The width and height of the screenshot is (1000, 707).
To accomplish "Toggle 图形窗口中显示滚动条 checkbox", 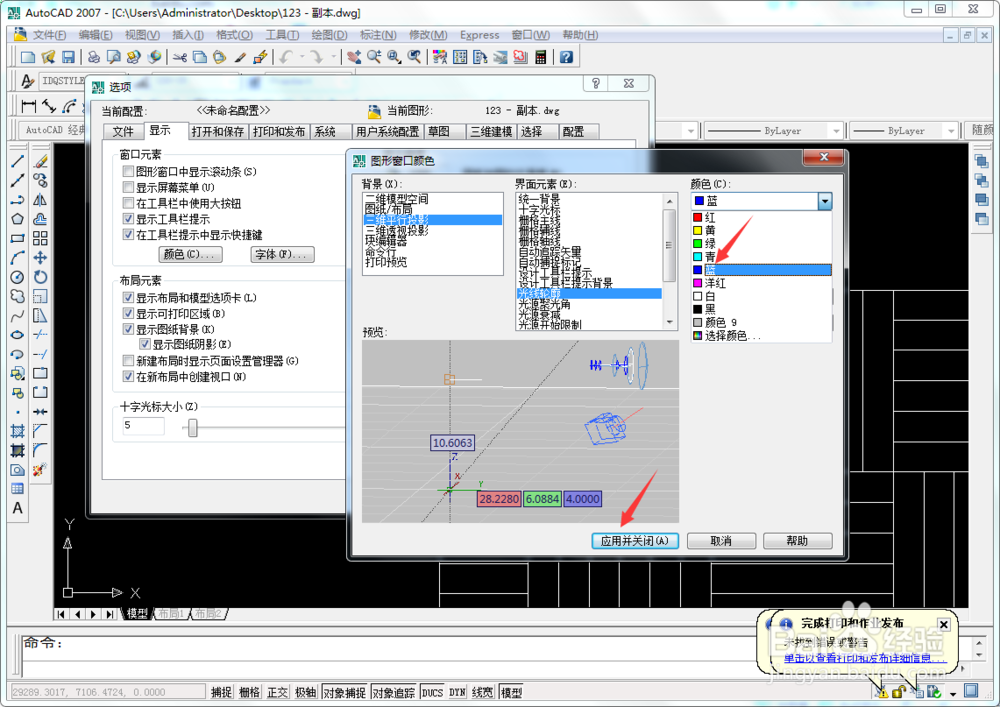I will (x=128, y=171).
